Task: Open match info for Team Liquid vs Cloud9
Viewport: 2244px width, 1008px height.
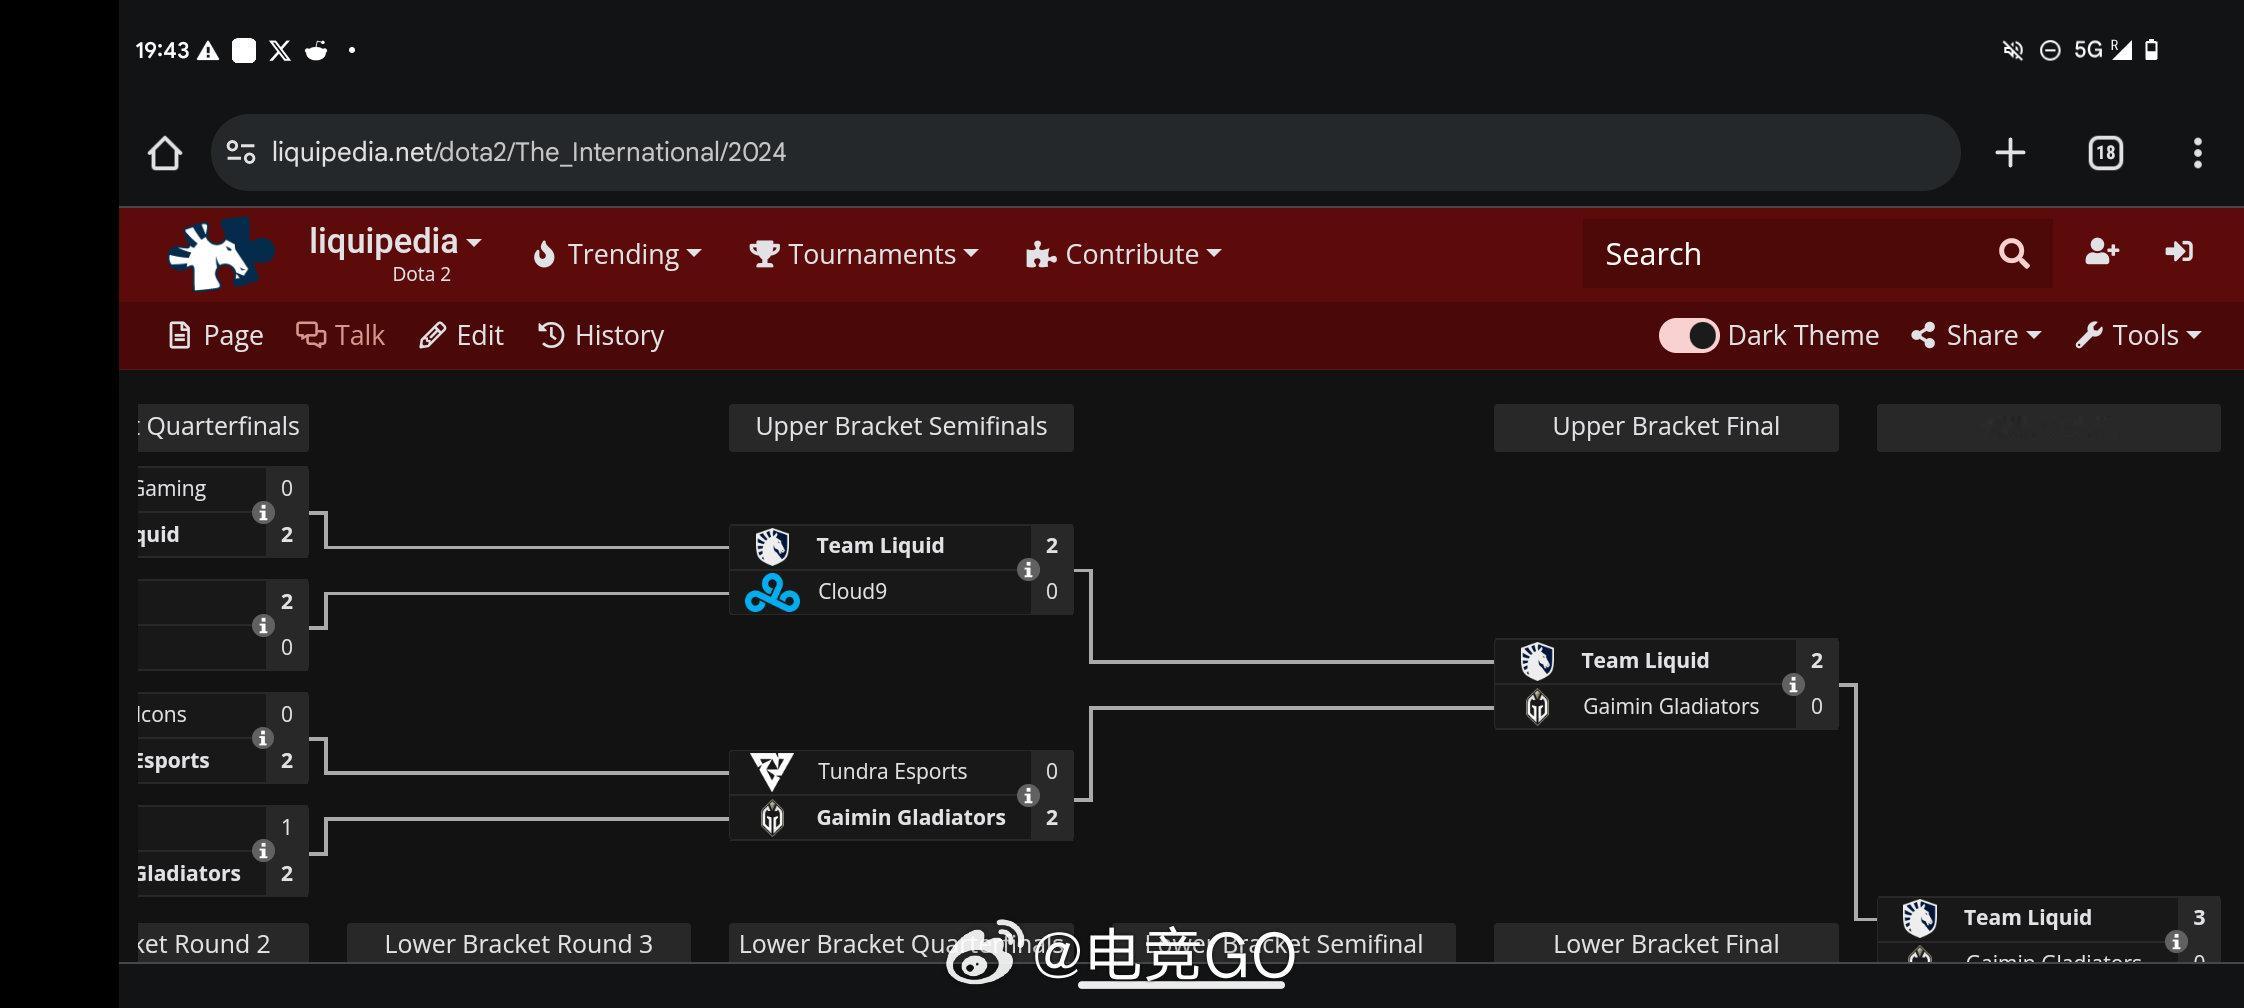Action: pos(1028,569)
